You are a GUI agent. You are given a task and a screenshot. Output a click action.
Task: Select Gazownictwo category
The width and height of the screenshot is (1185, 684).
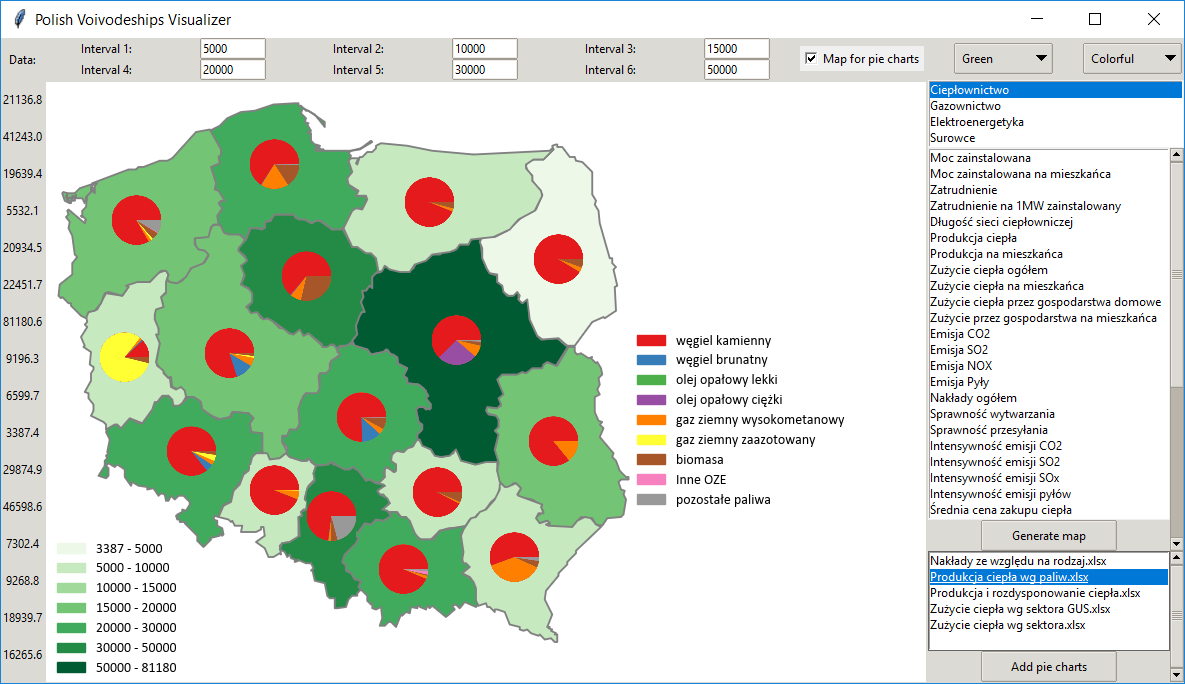point(1055,106)
